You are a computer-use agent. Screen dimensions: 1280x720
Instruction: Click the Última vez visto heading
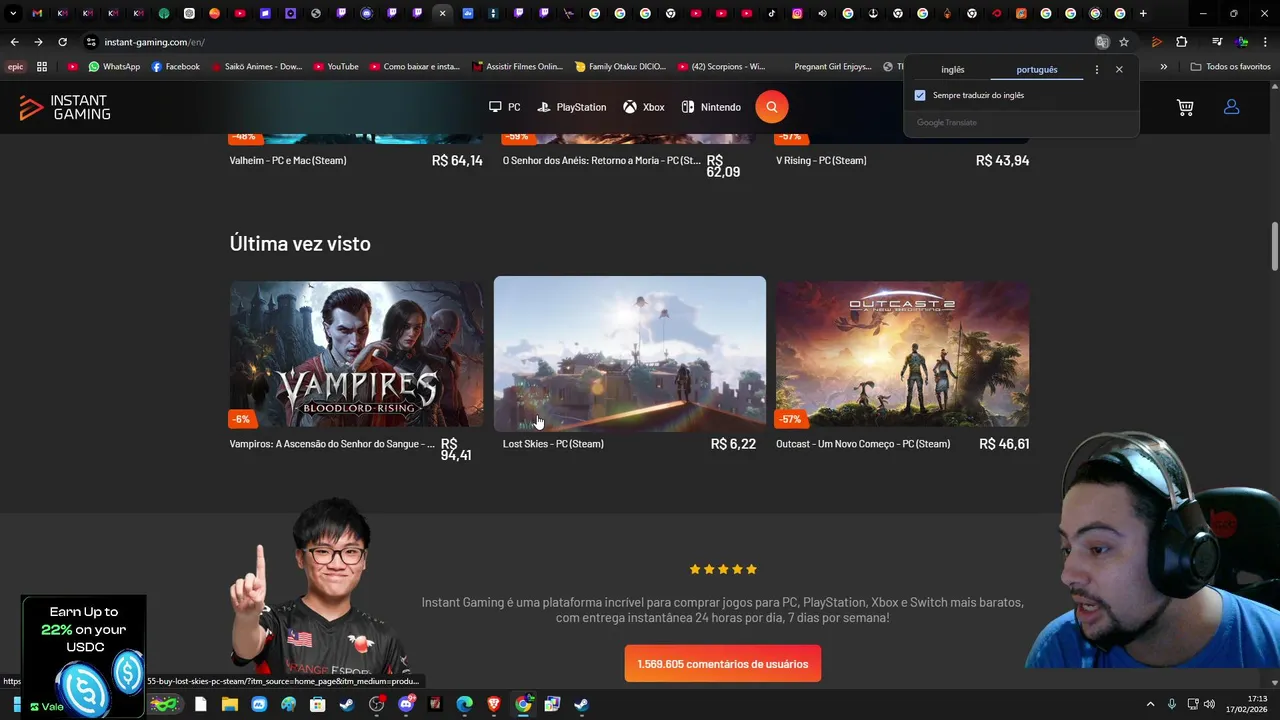300,243
